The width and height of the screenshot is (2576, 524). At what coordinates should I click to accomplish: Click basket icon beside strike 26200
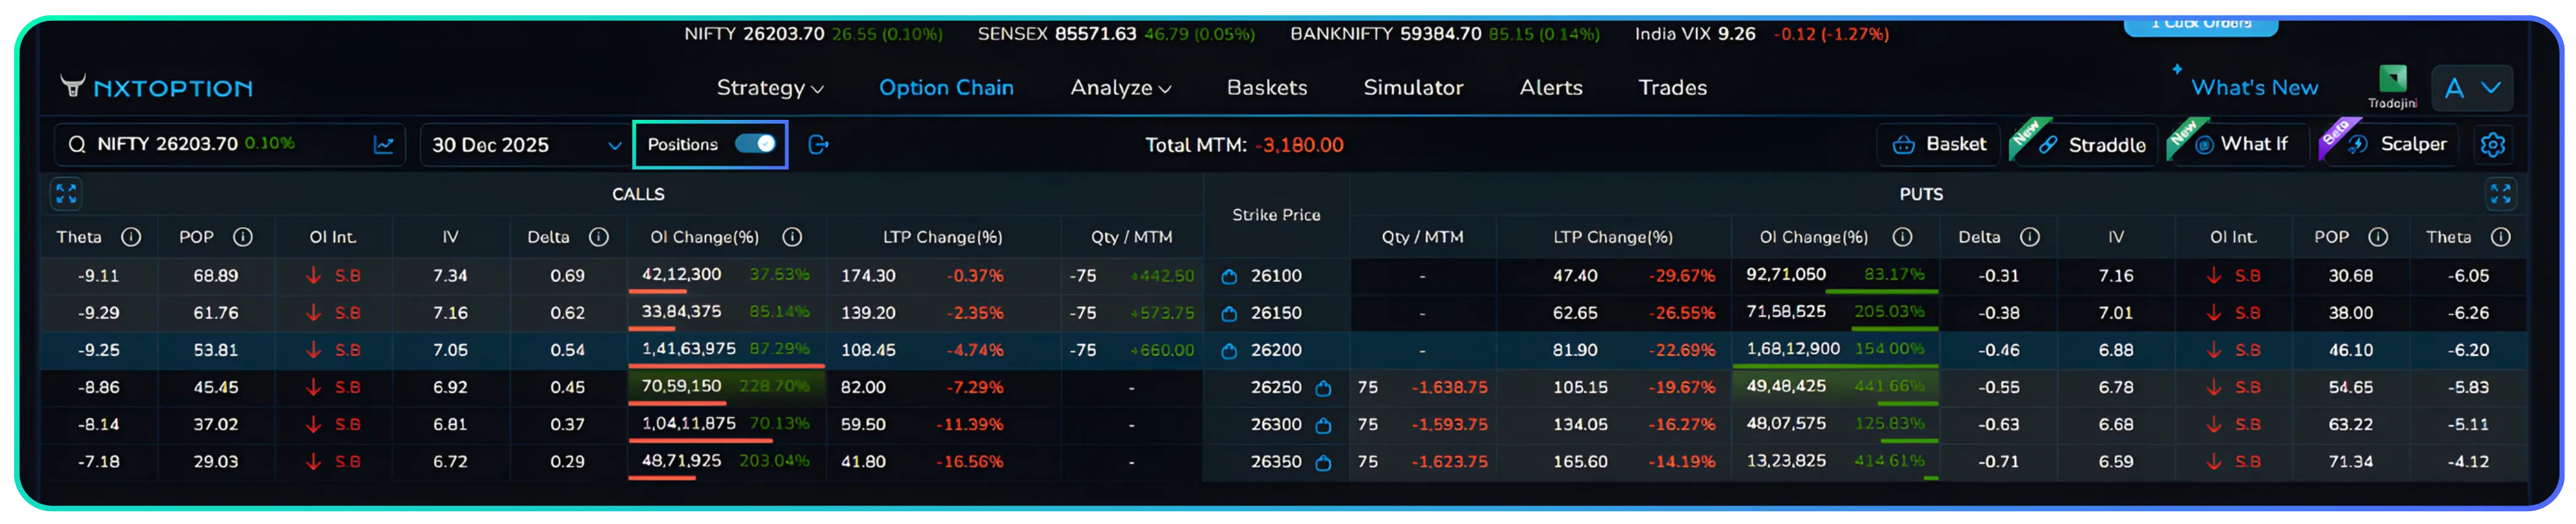click(x=1229, y=351)
